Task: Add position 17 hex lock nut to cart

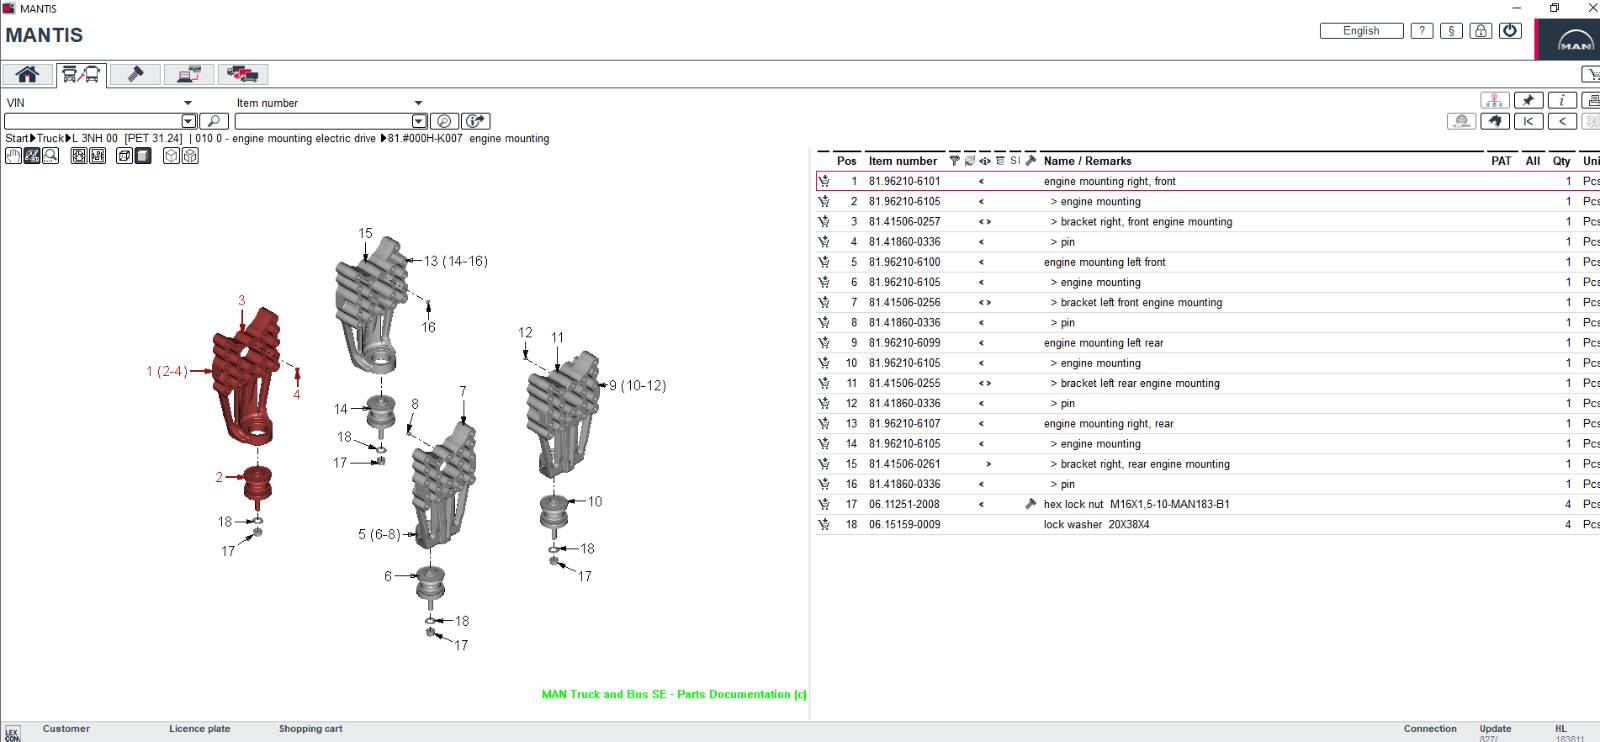Action: [x=824, y=504]
